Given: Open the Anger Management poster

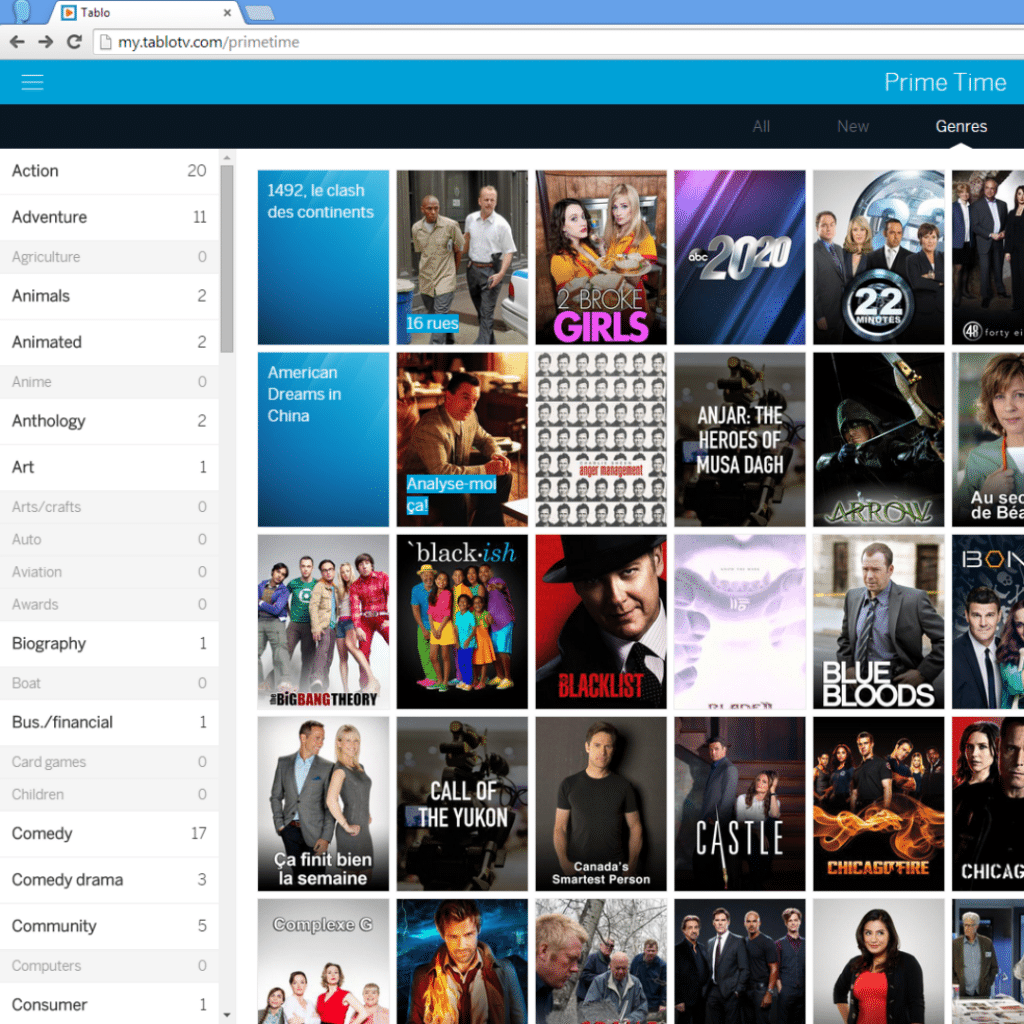Looking at the screenshot, I should tap(601, 440).
